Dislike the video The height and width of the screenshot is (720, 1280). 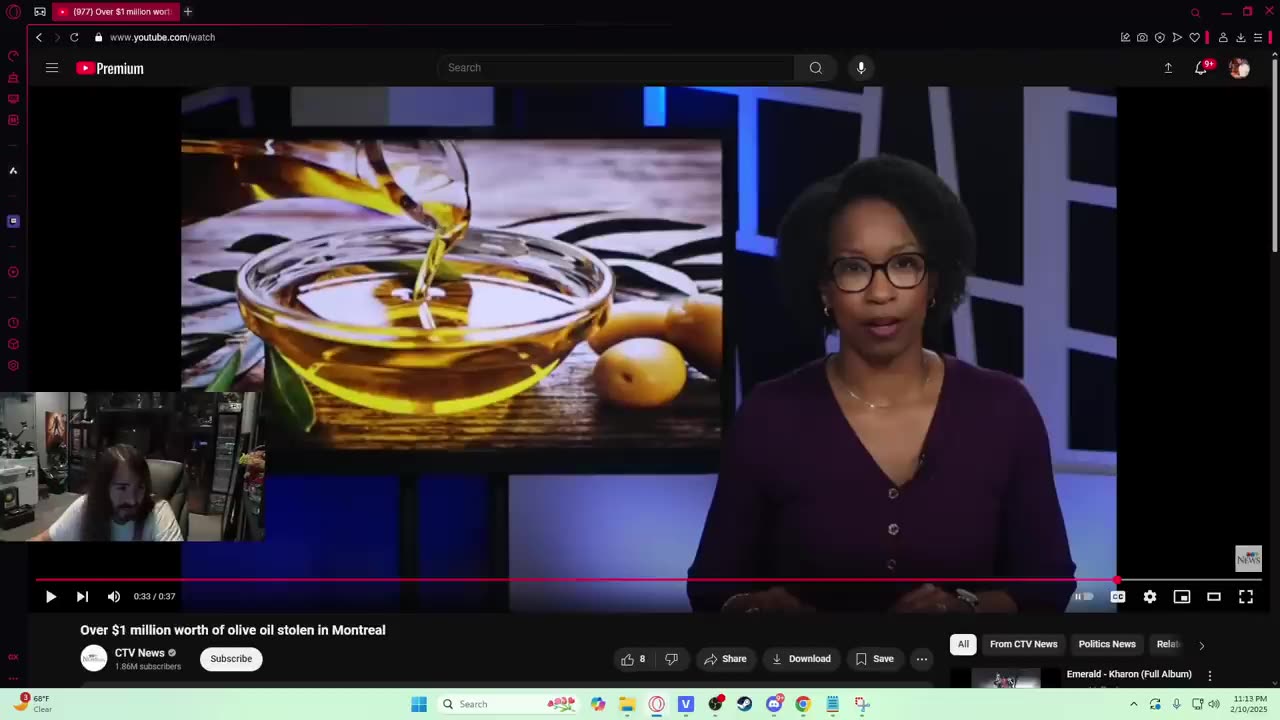(672, 659)
